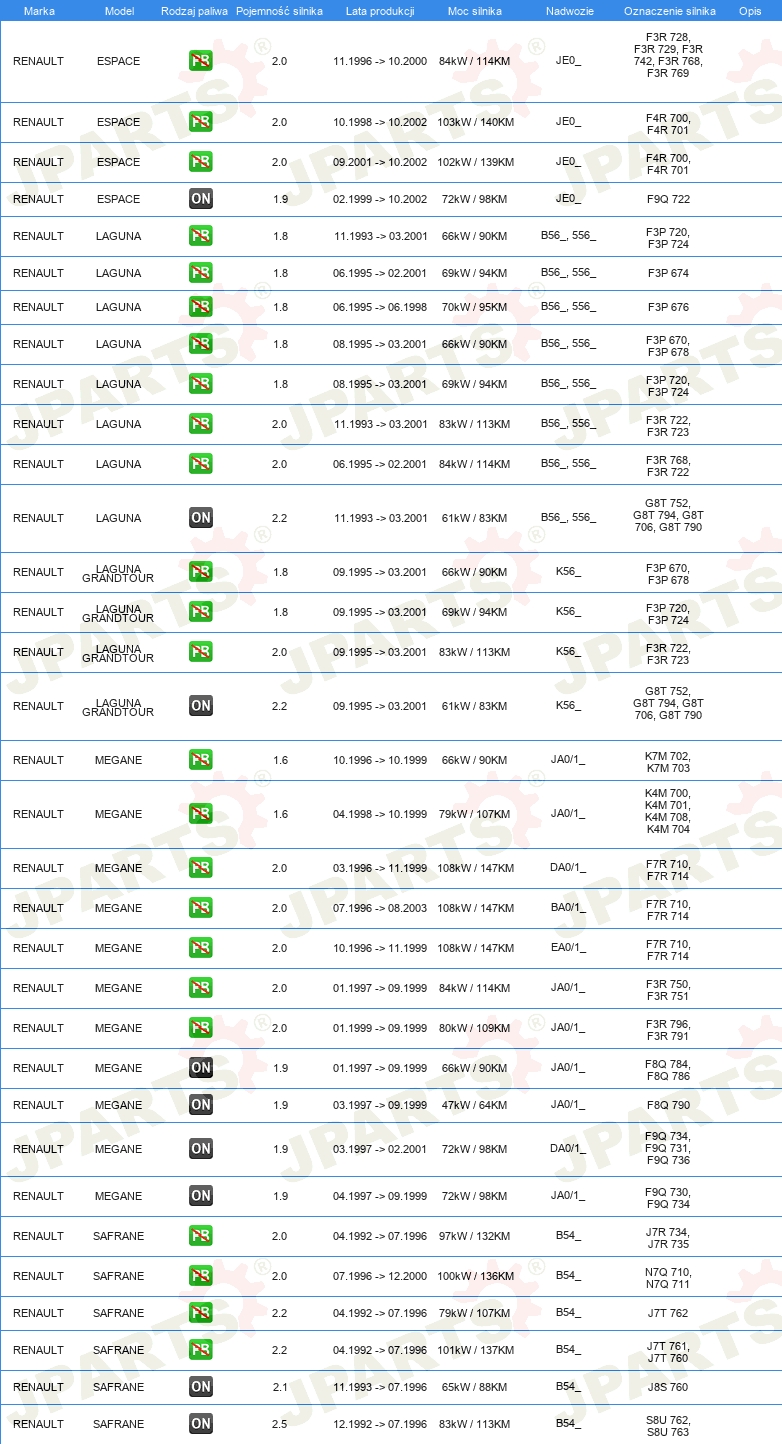Click the petrol icon for Megane 79kW/107KM

click(x=200, y=814)
